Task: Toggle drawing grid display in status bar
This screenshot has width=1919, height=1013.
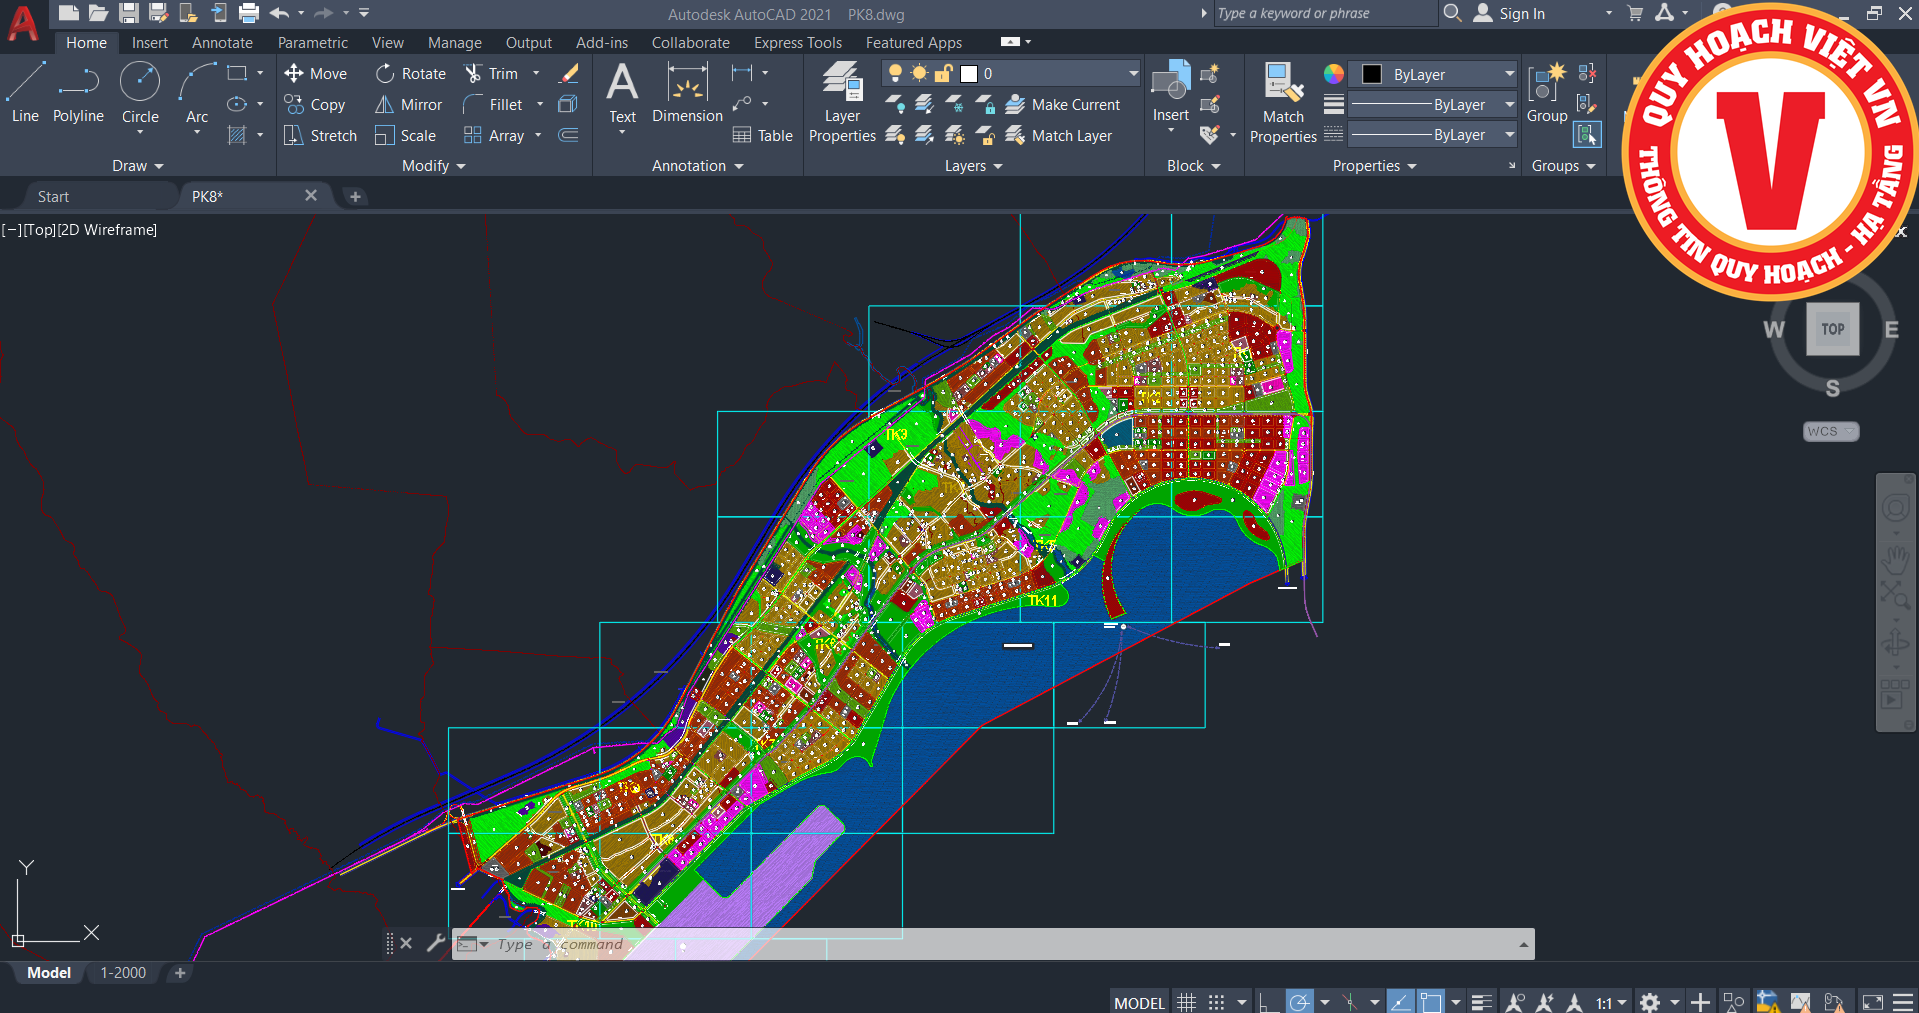Action: point(1186,1002)
